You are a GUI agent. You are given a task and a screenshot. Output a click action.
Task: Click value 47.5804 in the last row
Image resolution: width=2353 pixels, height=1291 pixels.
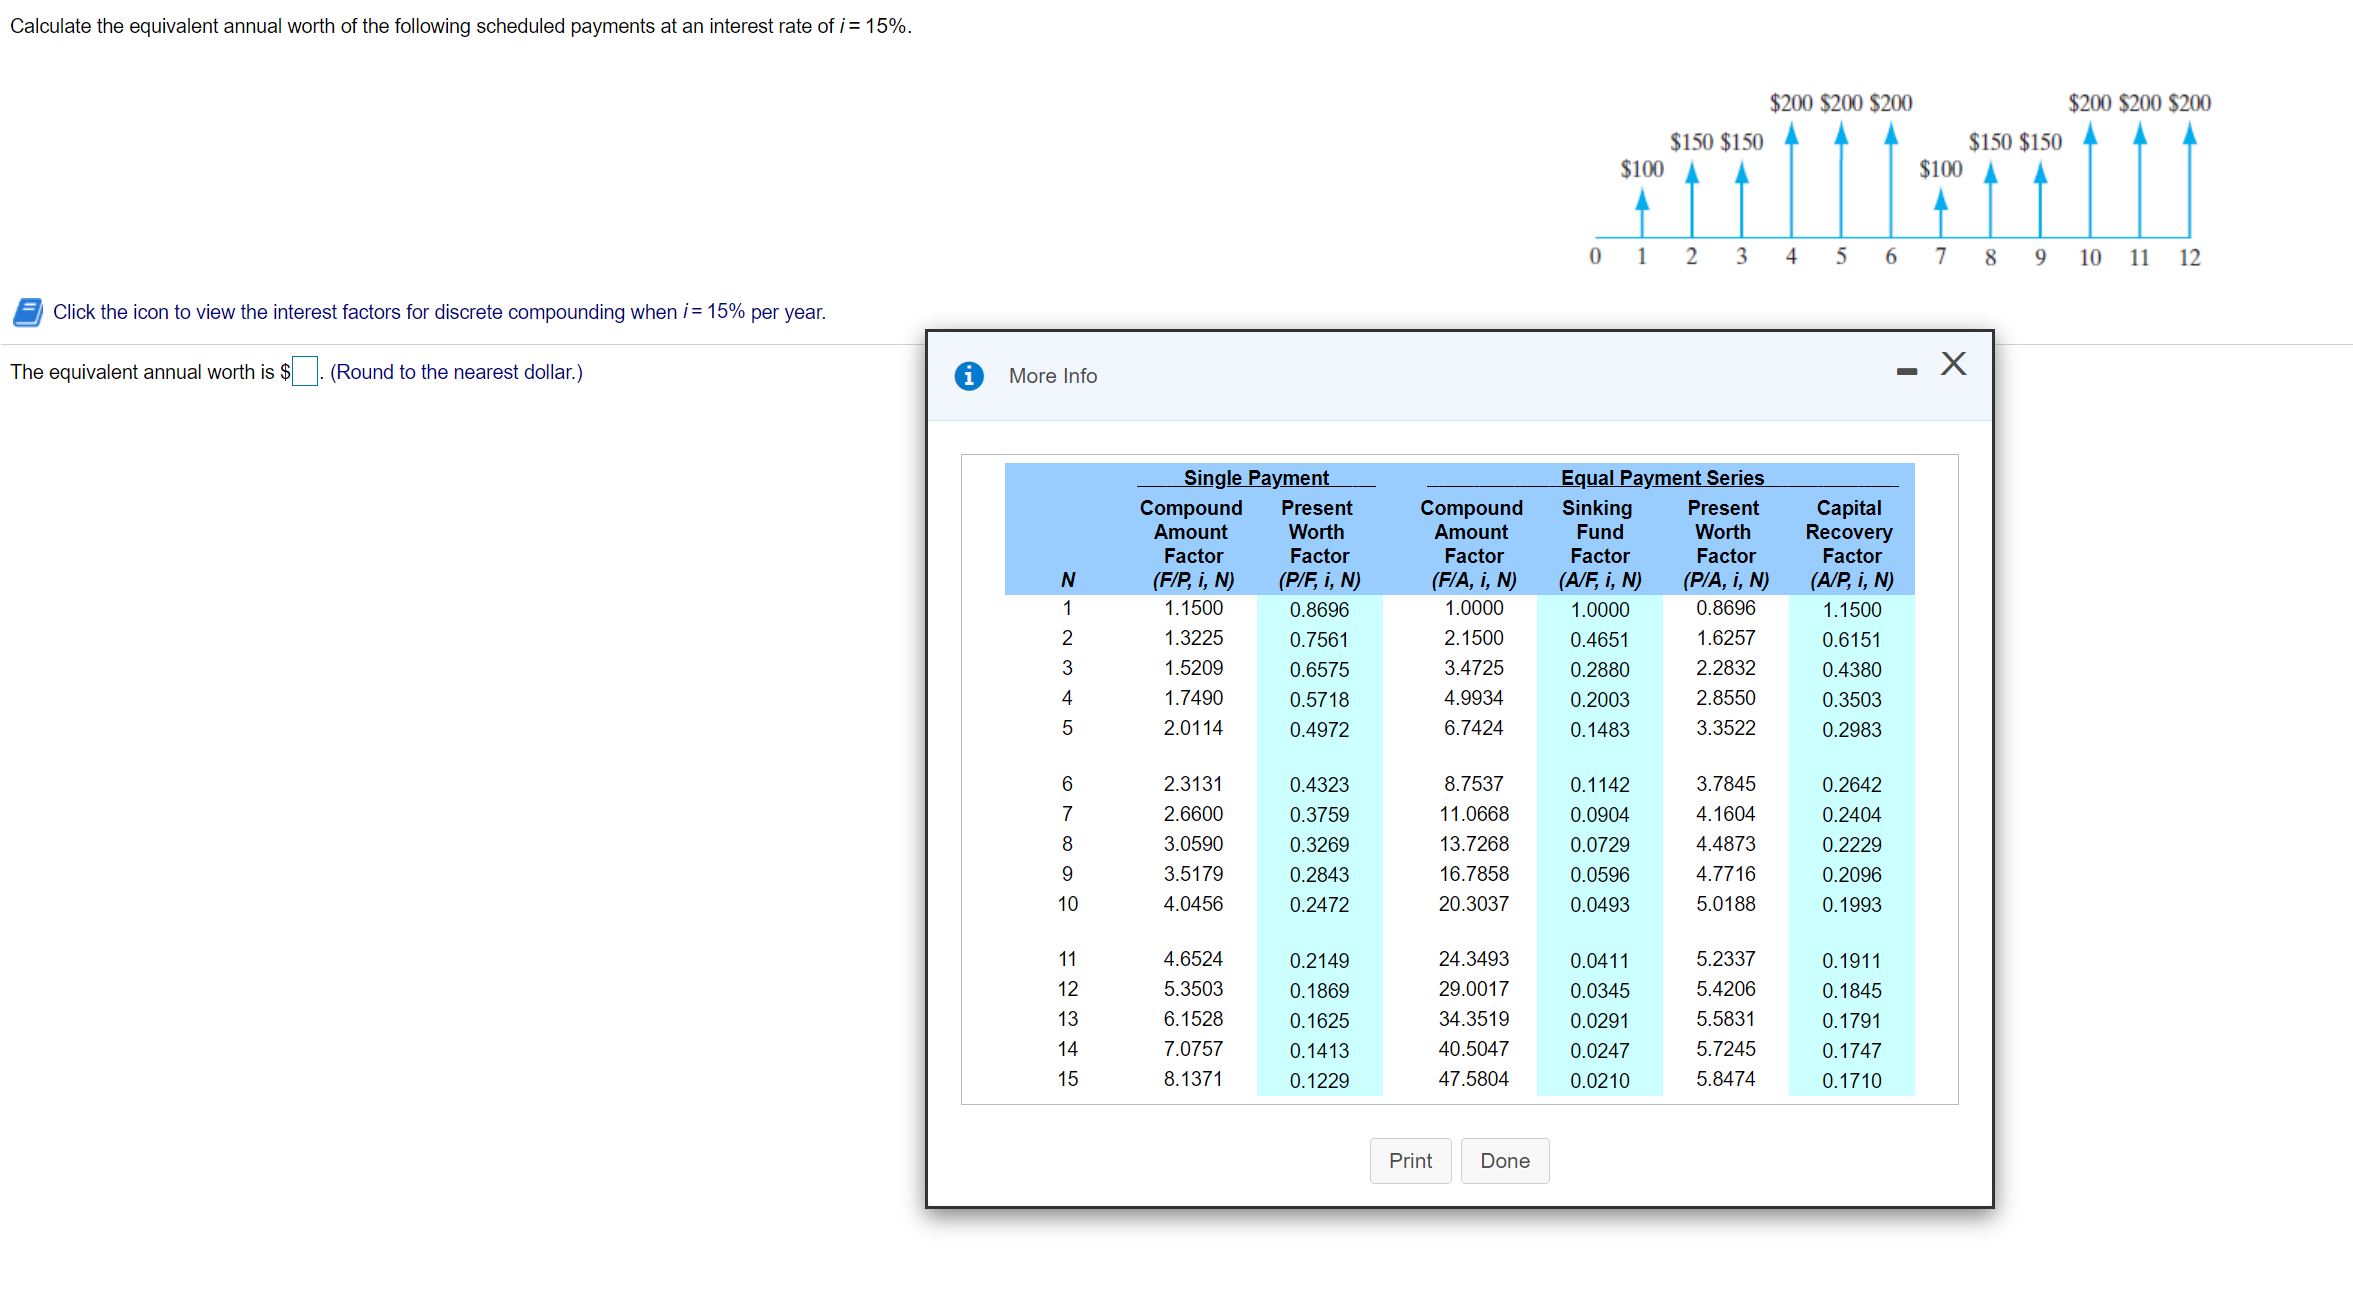1474,1079
